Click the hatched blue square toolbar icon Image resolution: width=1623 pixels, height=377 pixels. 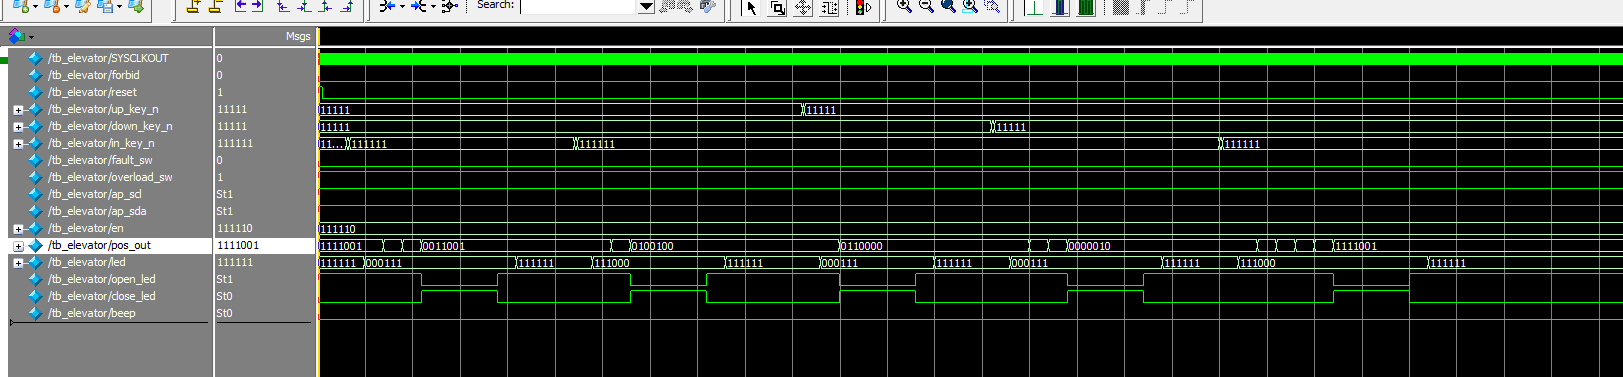pyautogui.click(x=1121, y=7)
